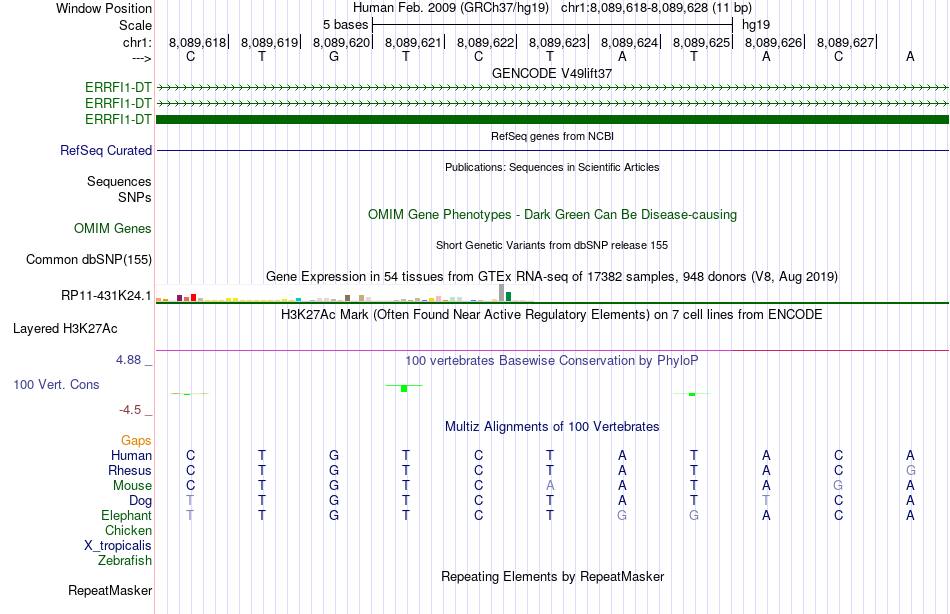950x614 pixels.
Task: Click the Dog species label
Action: click(x=141, y=501)
